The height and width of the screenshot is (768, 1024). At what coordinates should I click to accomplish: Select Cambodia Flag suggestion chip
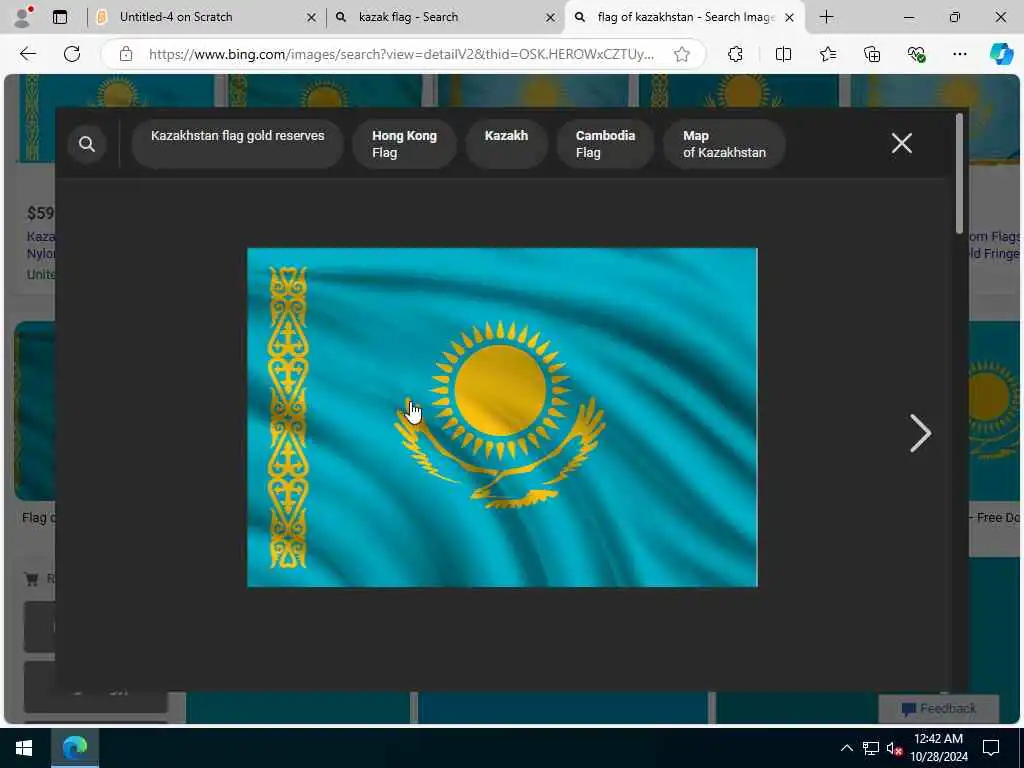click(x=605, y=144)
